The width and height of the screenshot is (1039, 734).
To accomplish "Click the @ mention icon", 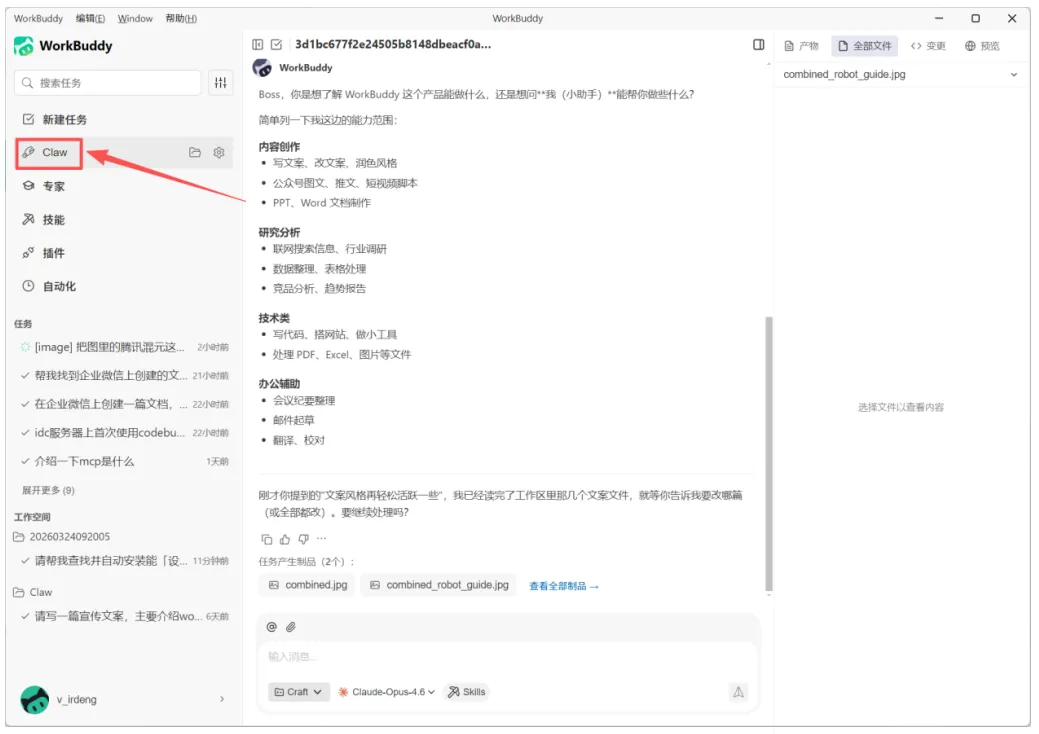I will (271, 627).
